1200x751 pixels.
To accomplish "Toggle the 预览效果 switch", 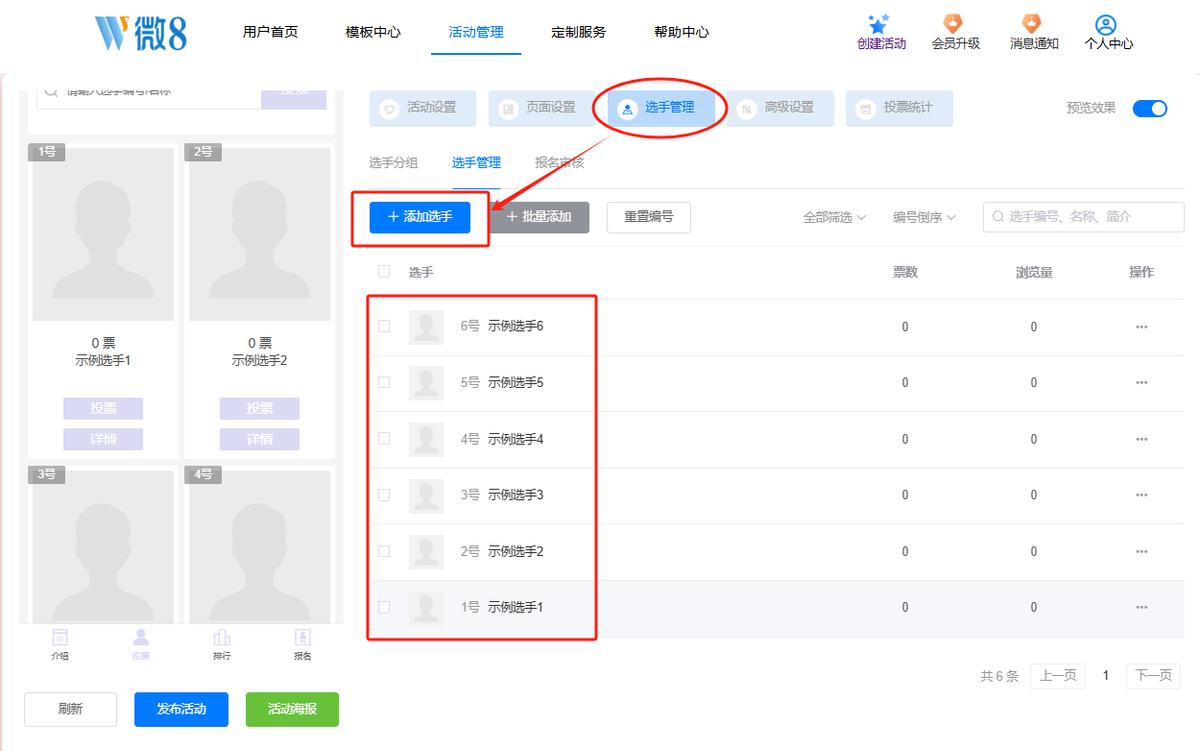I will pyautogui.click(x=1150, y=108).
